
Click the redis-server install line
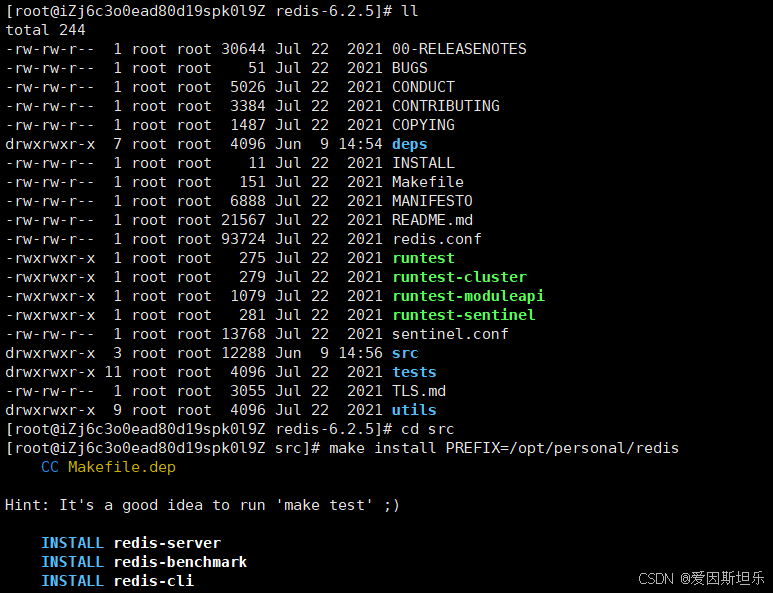pyautogui.click(x=131, y=543)
